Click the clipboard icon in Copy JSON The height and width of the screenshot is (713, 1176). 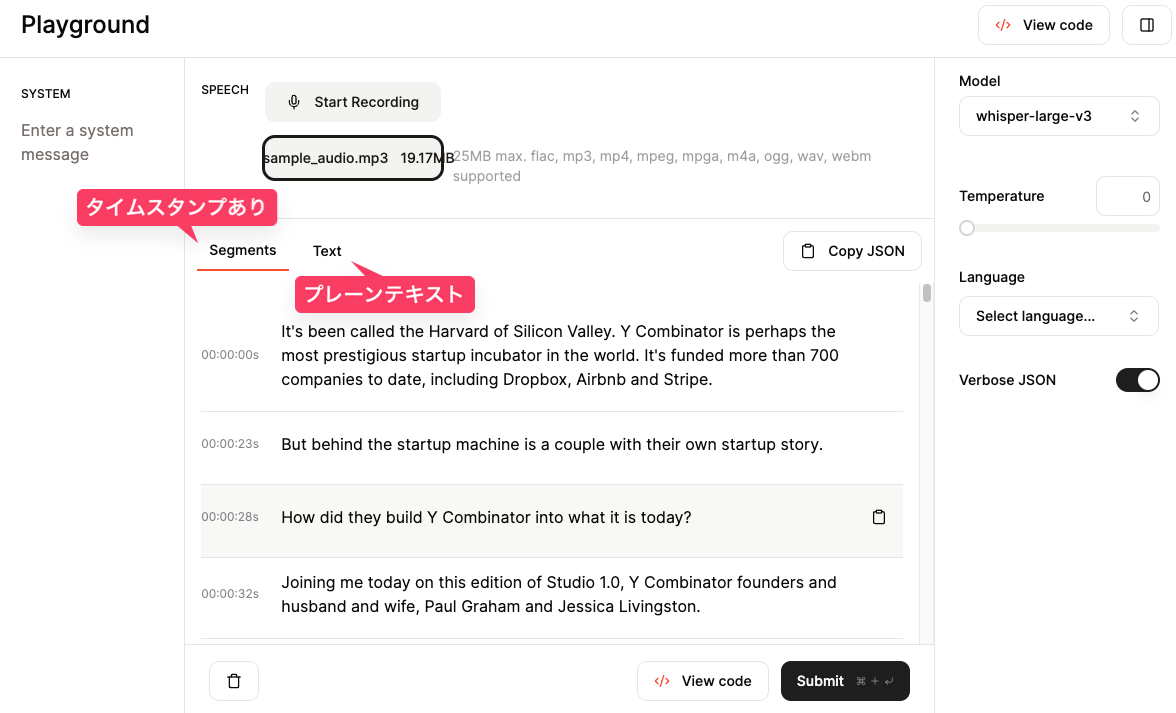808,251
